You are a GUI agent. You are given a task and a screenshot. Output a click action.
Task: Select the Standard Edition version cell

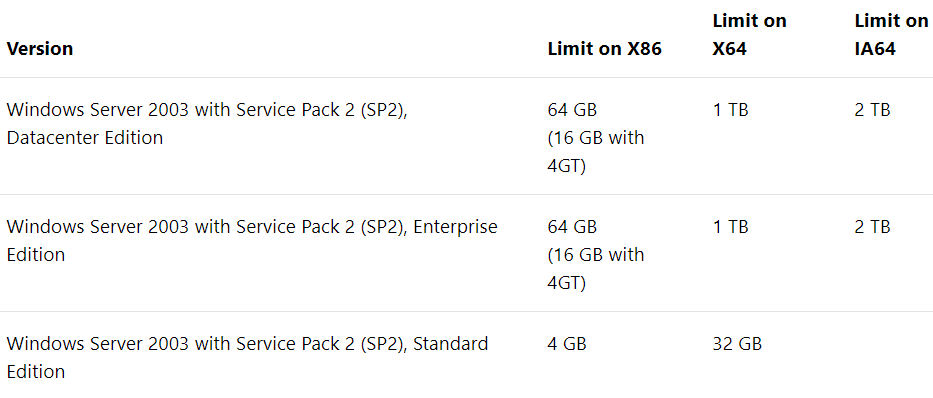pyautogui.click(x=248, y=358)
